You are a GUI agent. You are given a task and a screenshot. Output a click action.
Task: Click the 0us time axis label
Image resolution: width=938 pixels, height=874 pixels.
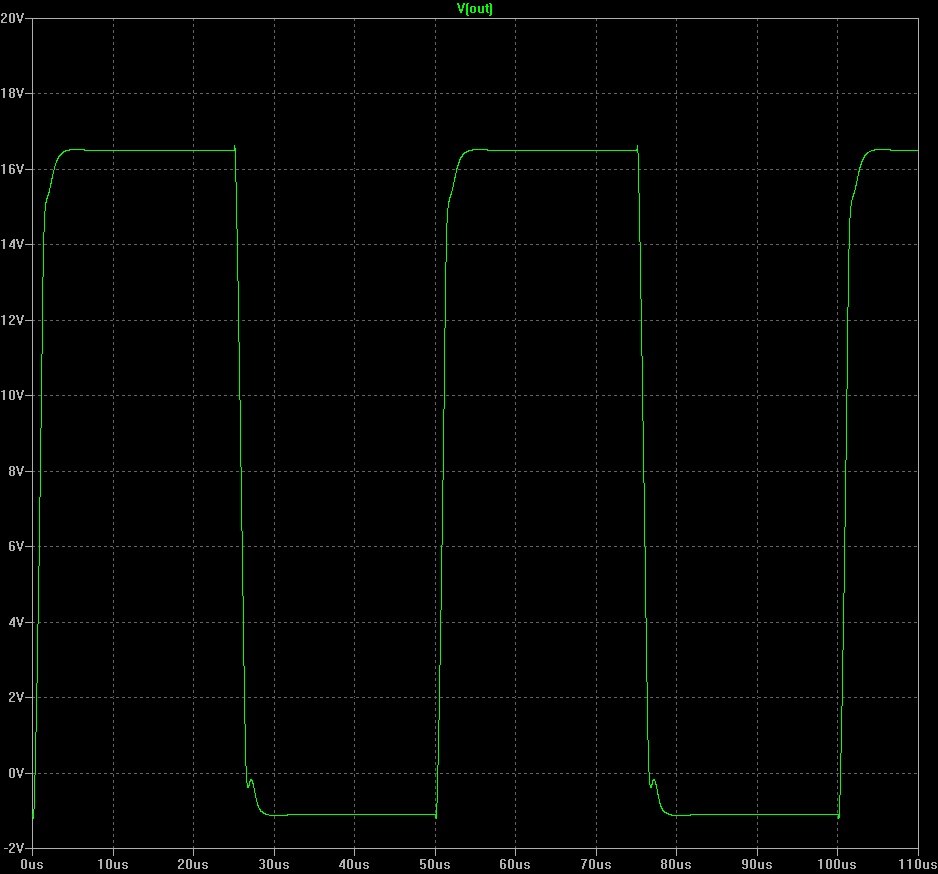tap(32, 864)
